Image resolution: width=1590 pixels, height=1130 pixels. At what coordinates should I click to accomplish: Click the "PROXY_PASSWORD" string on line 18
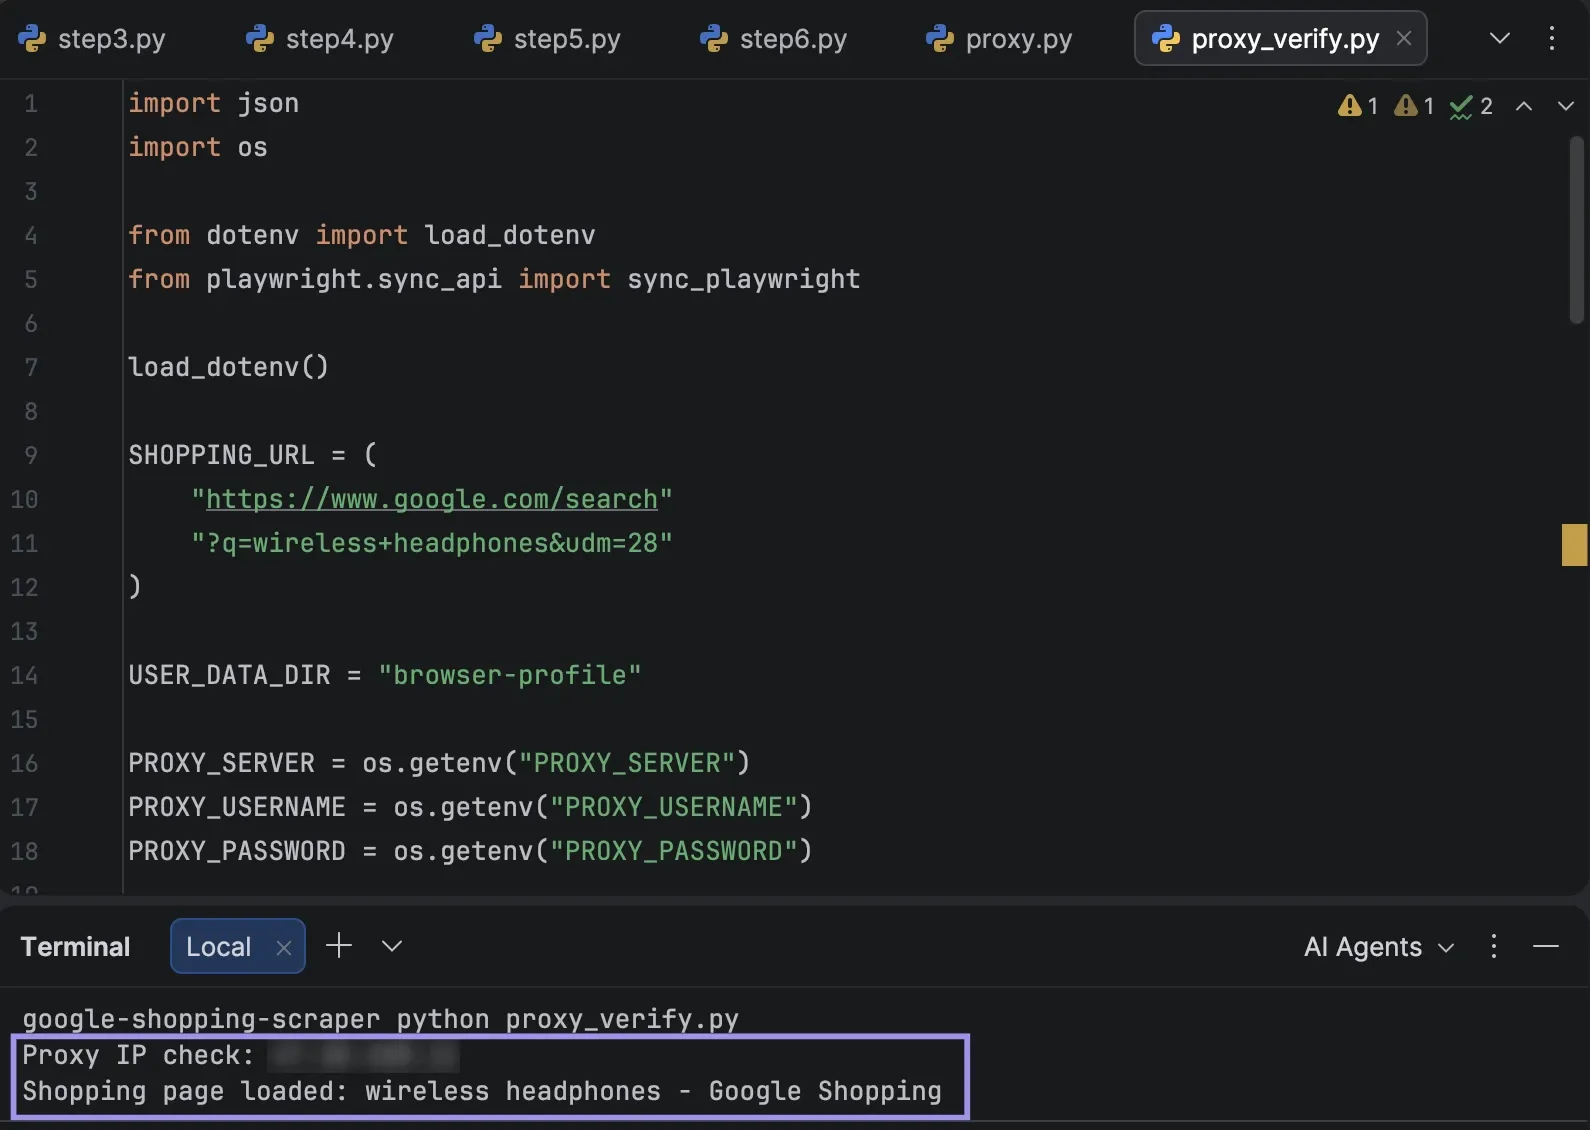point(674,851)
